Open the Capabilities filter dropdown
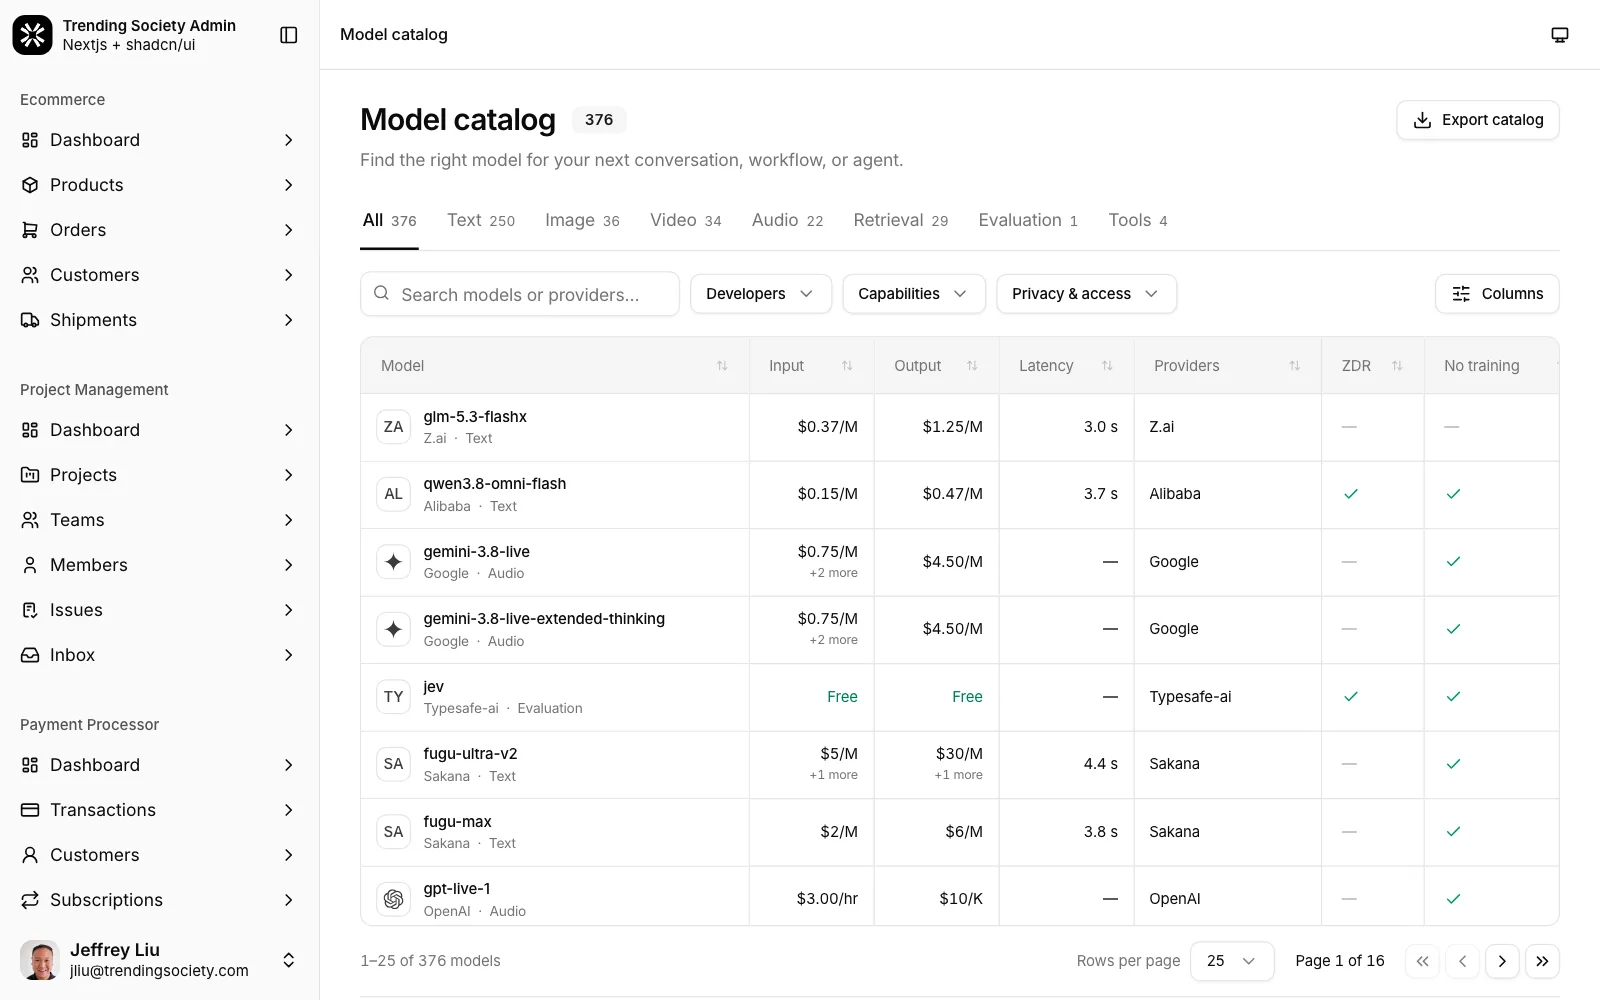Screen dimensions: 1600x1000 pyautogui.click(x=914, y=294)
